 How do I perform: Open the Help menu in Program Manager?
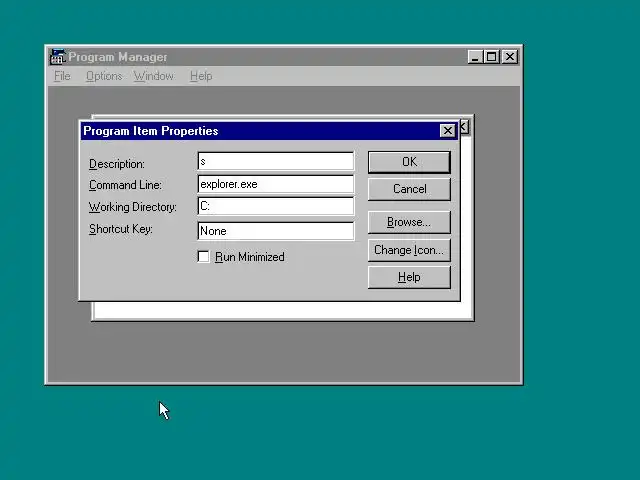201,76
